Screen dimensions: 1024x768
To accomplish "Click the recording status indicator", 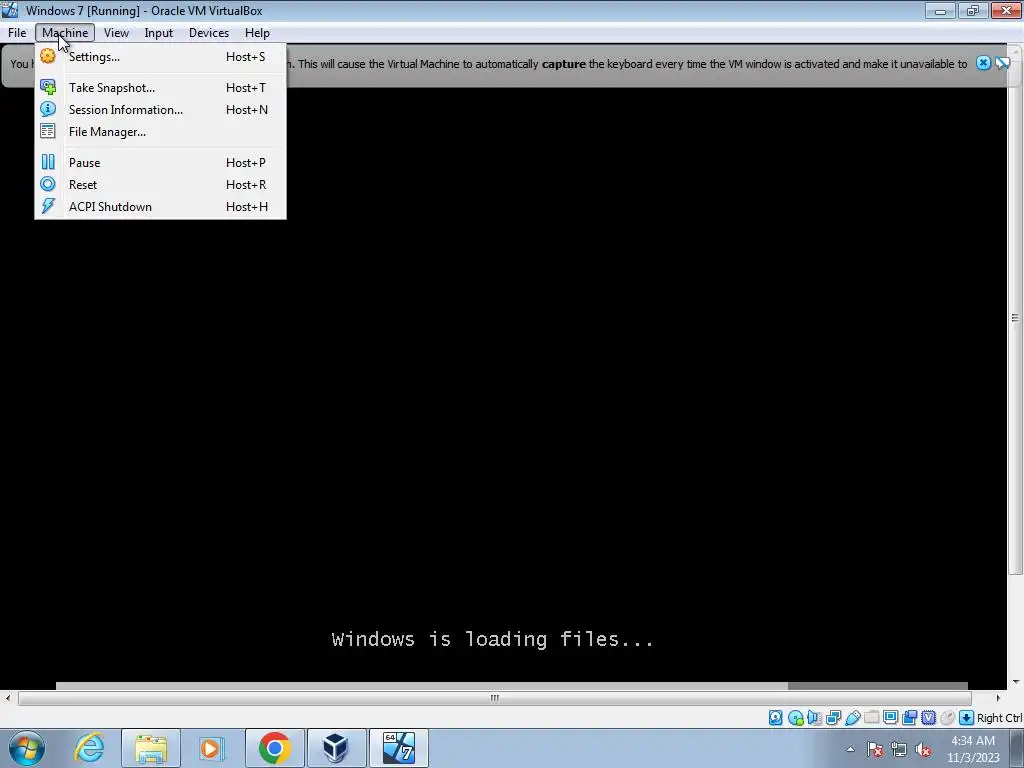I will pos(909,718).
